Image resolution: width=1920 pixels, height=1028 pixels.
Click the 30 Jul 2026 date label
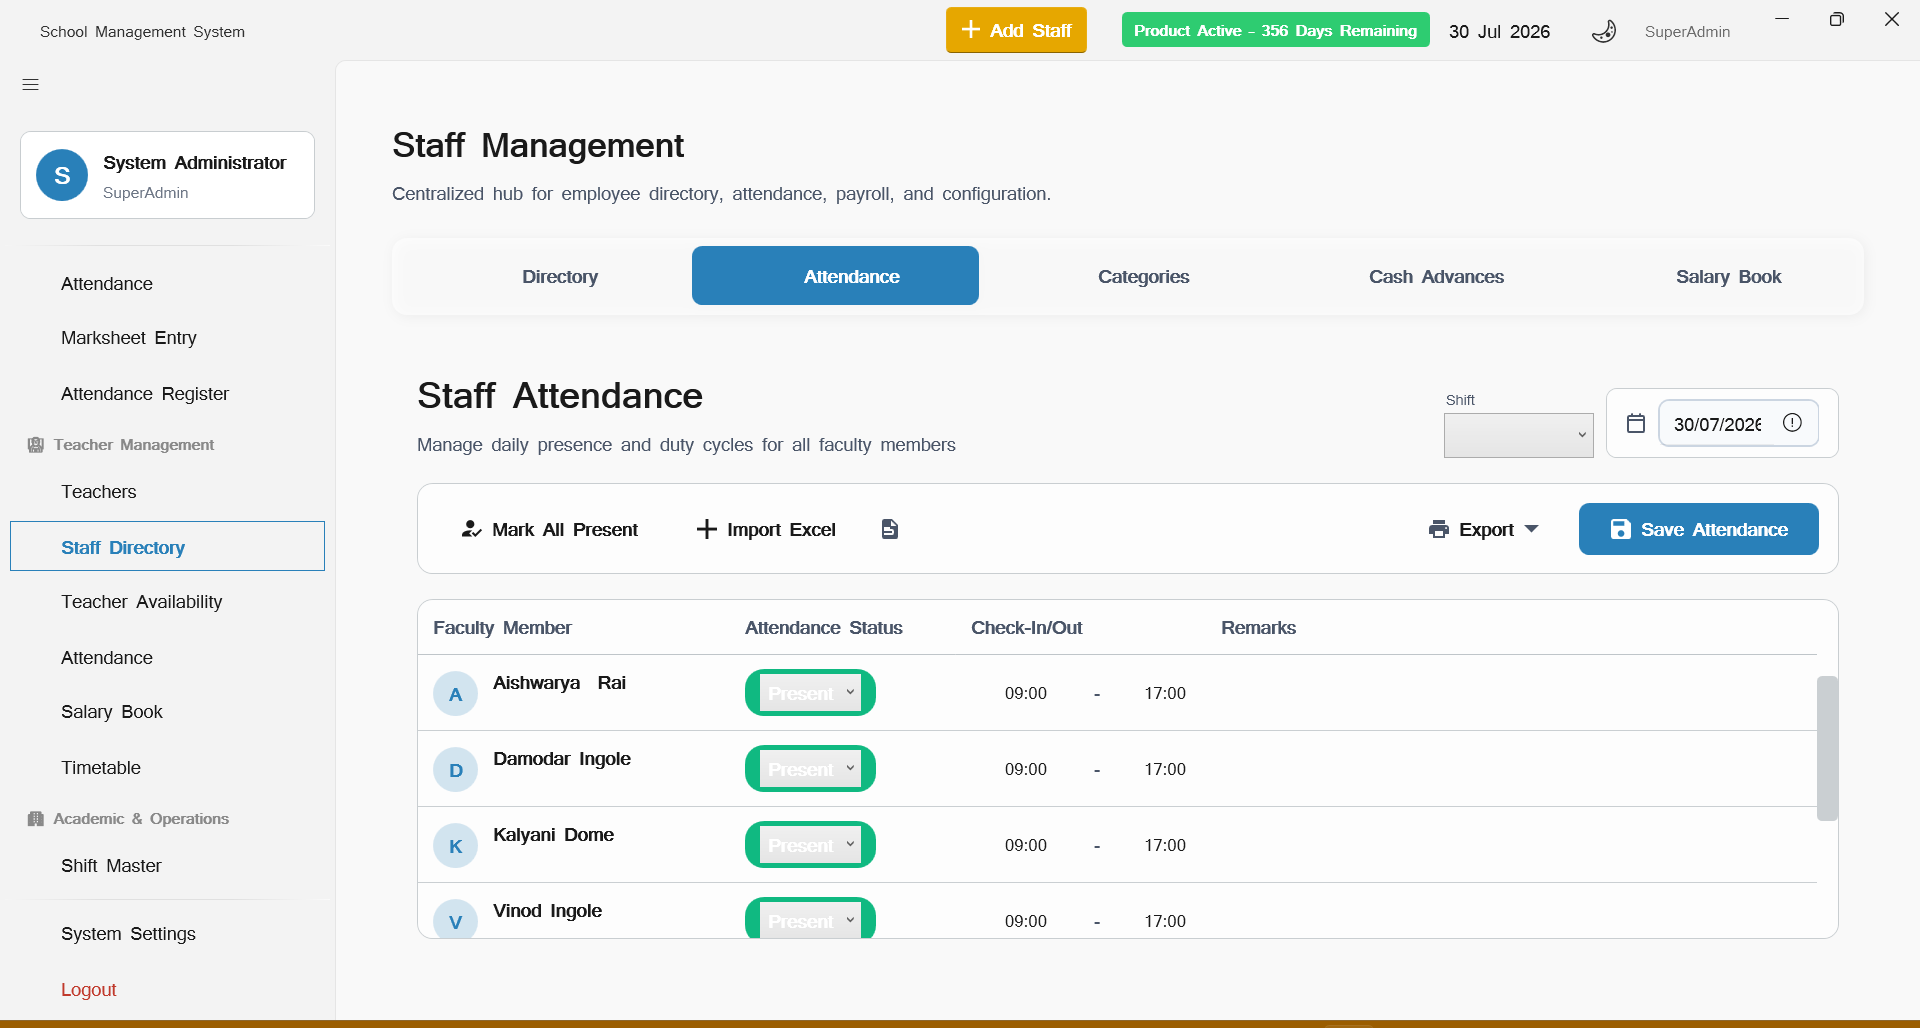[x=1499, y=32]
